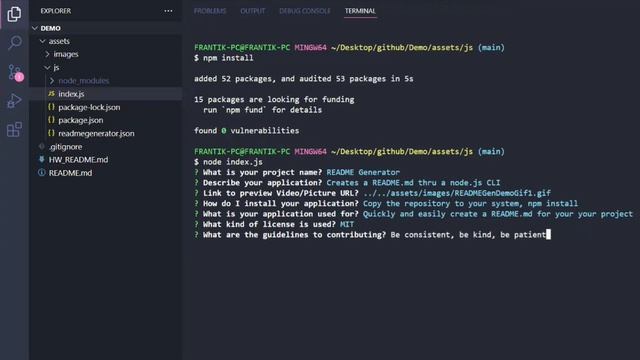Image resolution: width=640 pixels, height=360 pixels.
Task: Click the braces icon beside readmegenerator.json
Action: (51, 133)
